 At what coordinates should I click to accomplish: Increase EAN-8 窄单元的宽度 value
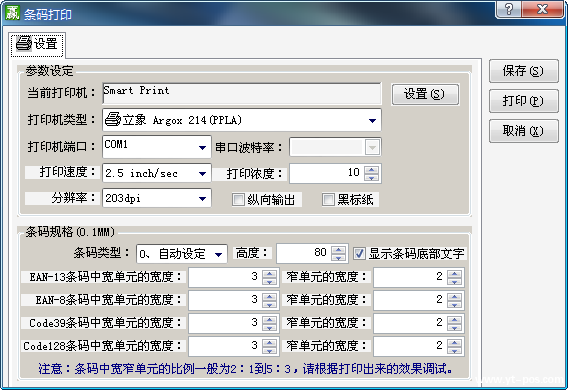pos(454,297)
